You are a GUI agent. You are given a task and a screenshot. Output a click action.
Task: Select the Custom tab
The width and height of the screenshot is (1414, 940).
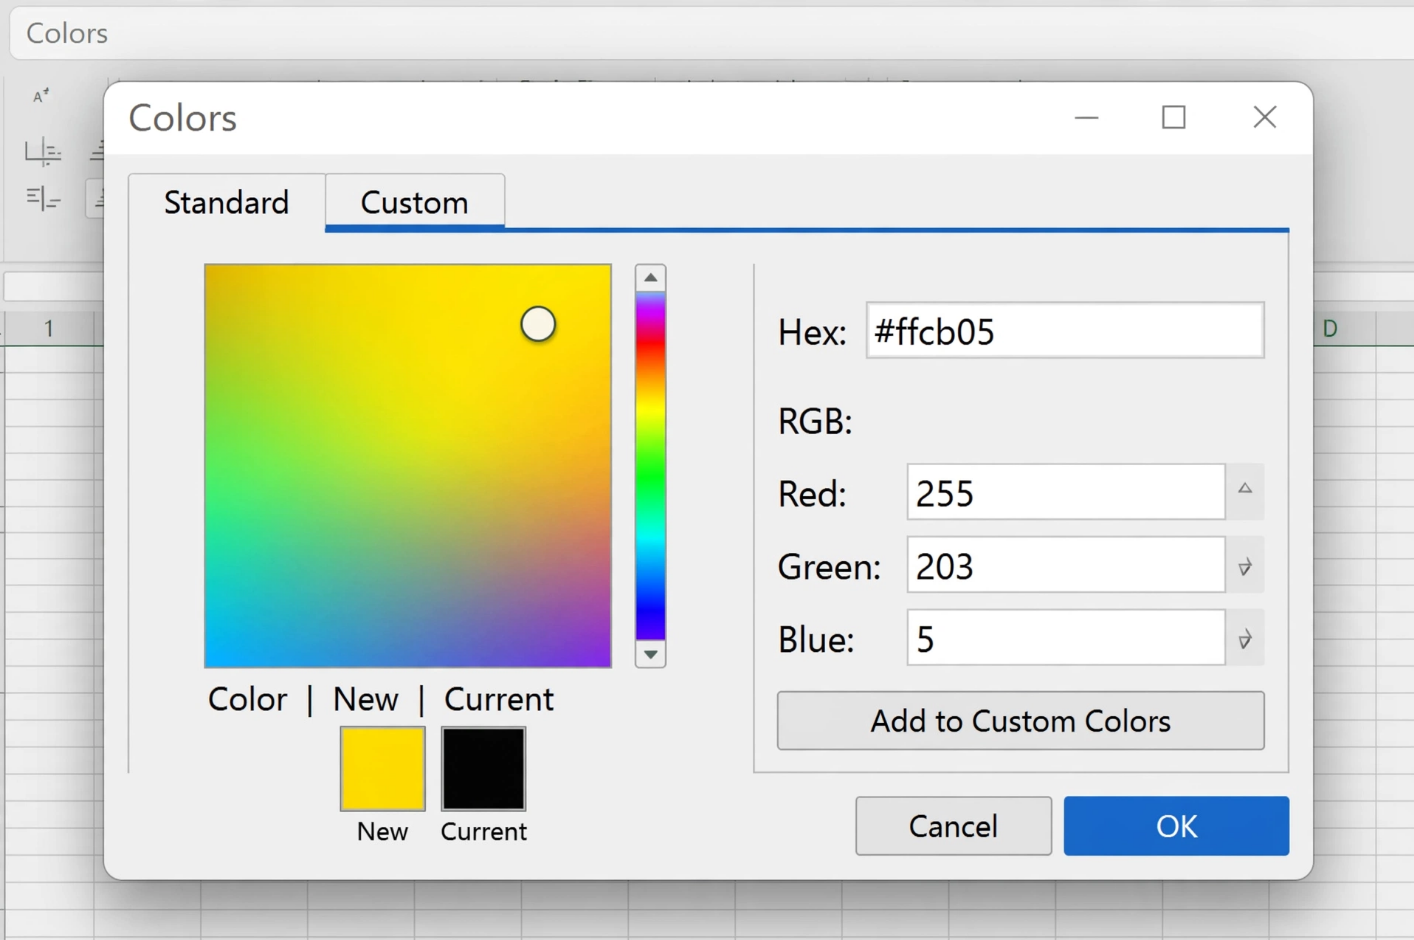tap(414, 202)
